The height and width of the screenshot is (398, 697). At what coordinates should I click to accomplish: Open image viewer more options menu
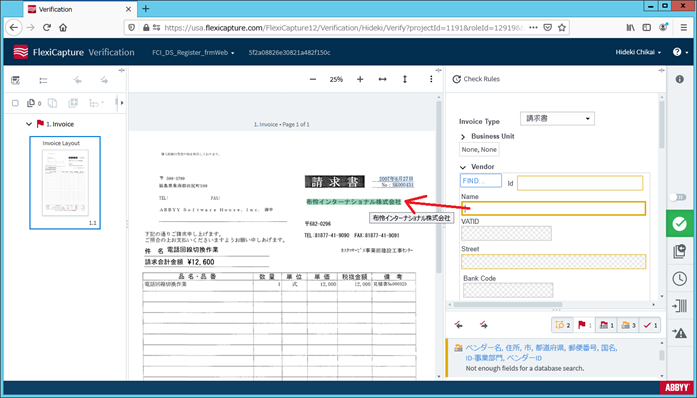point(431,79)
